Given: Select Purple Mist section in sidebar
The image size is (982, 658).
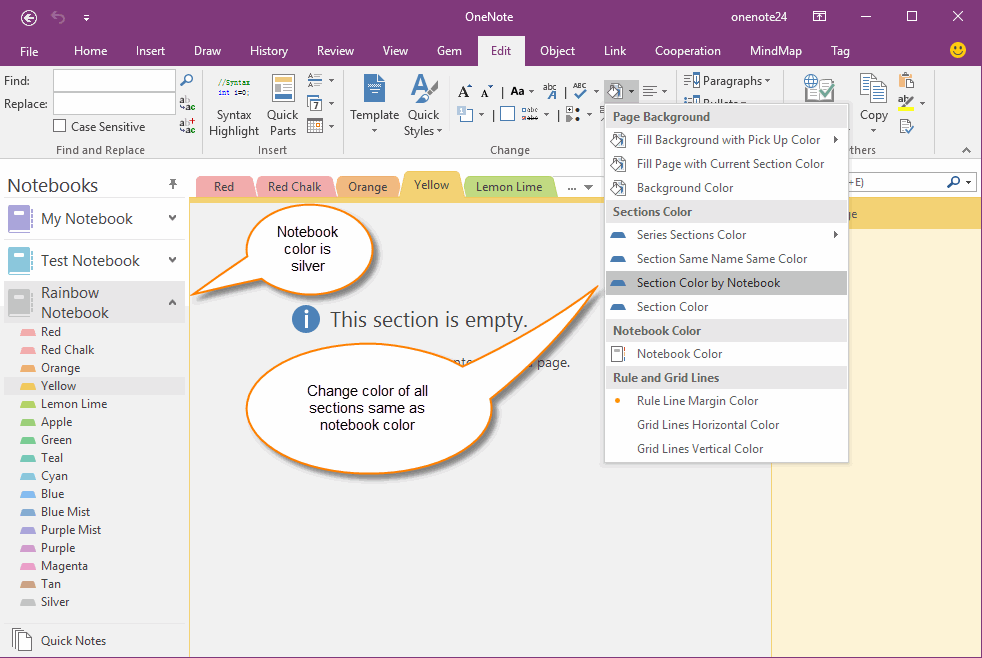Looking at the screenshot, I should tap(71, 530).
